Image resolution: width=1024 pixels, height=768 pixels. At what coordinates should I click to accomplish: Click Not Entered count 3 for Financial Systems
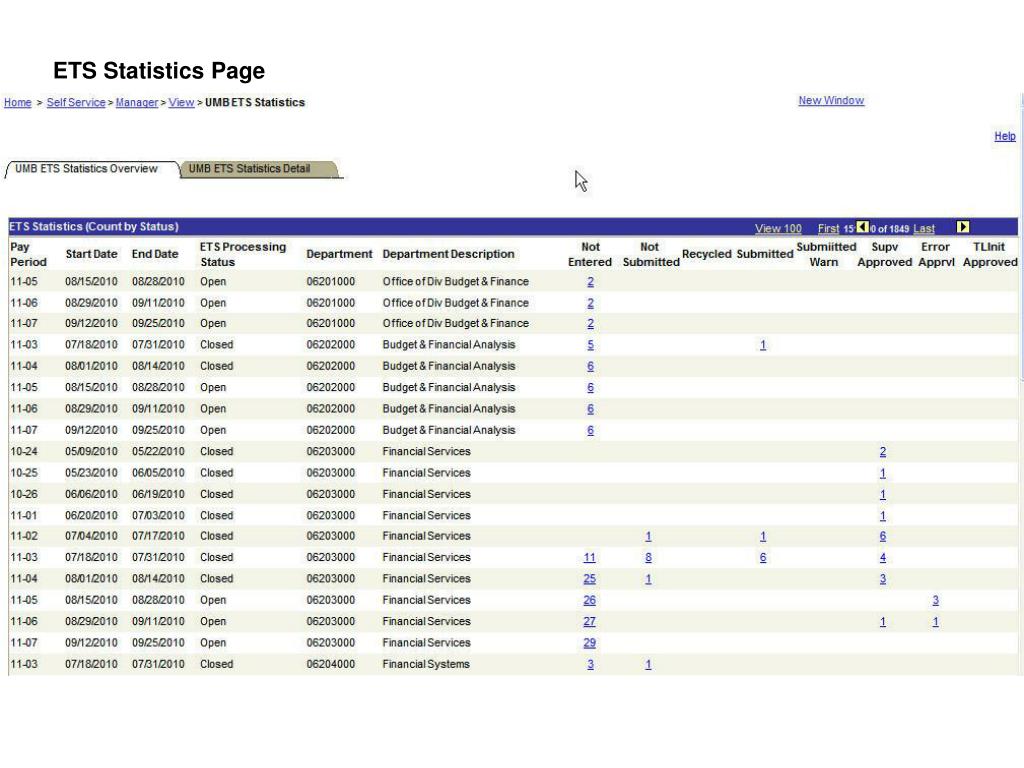(590, 665)
